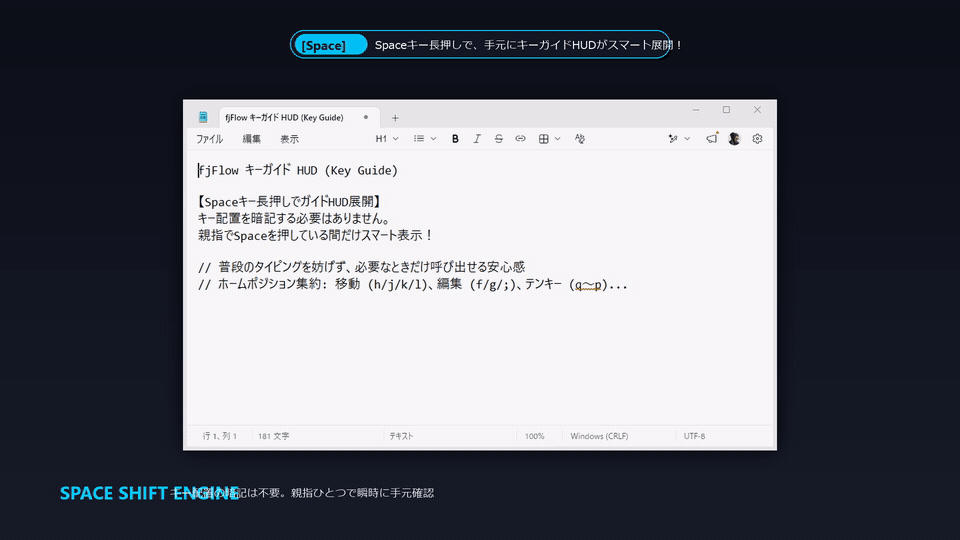Click the SPACE SHIFT ENGINE title text
Screen dimensions: 960x540
[x=150, y=493]
